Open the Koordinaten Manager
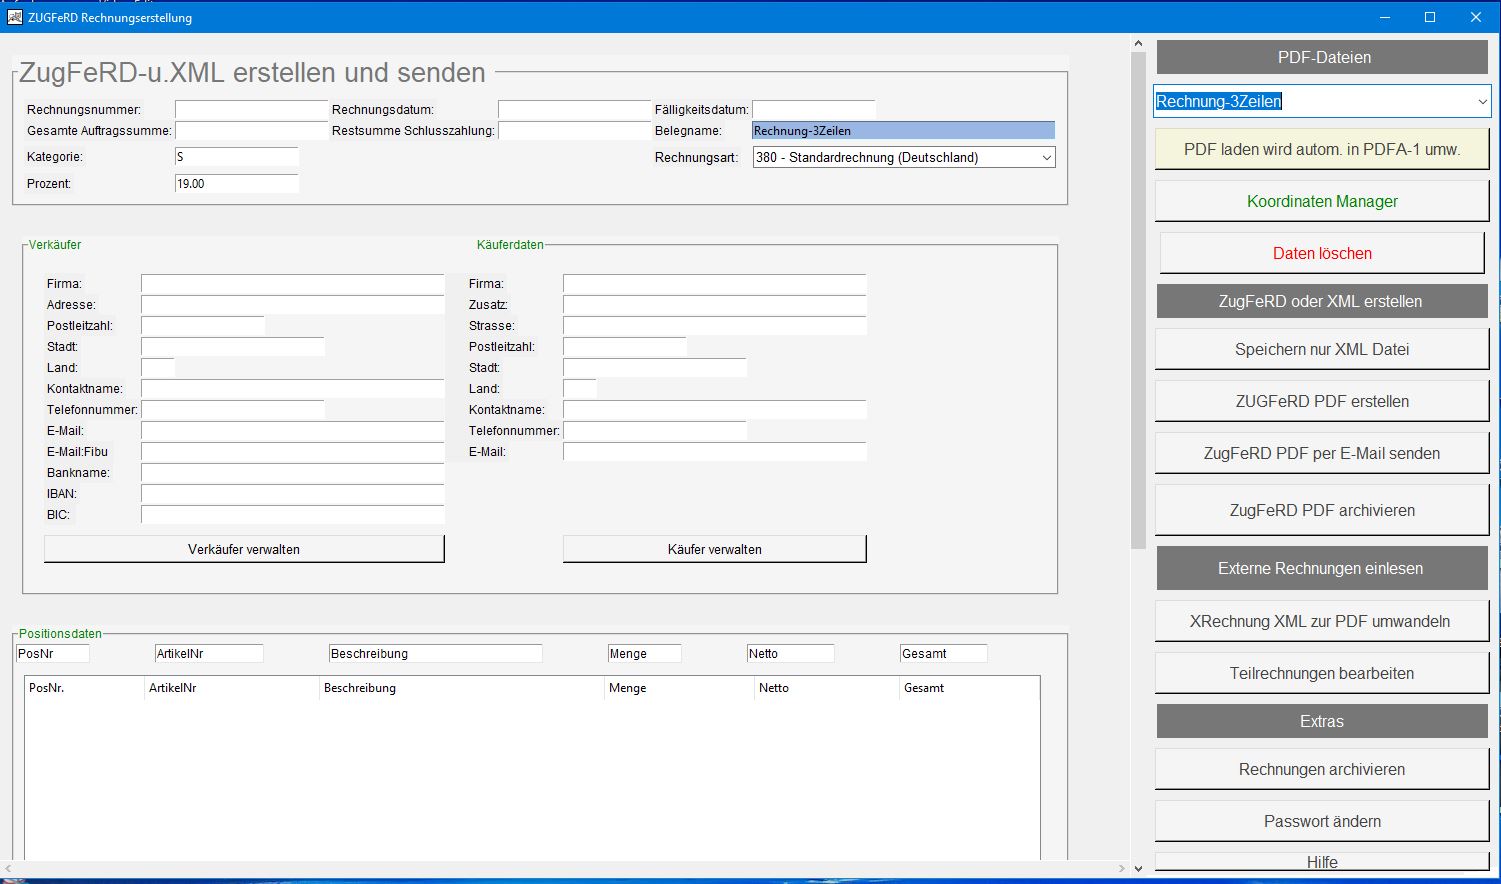This screenshot has height=884, width=1501. 1321,201
